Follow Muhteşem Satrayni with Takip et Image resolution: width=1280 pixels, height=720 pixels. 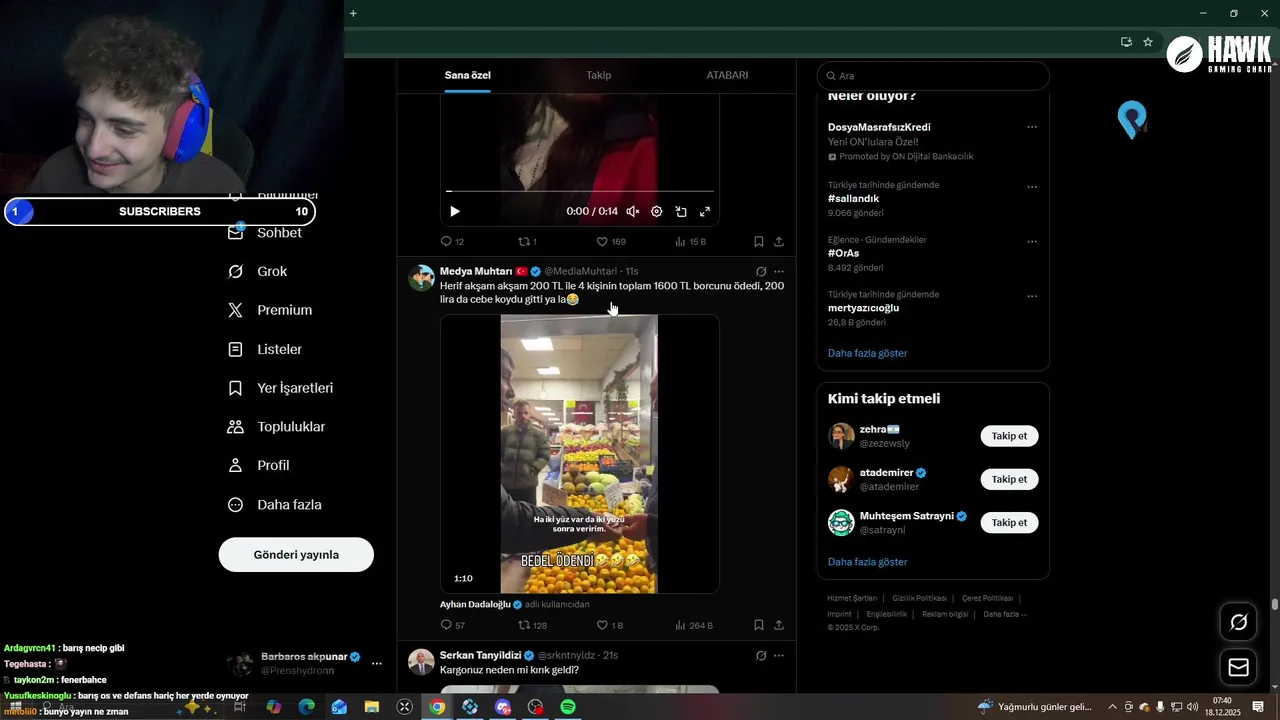tap(1009, 522)
